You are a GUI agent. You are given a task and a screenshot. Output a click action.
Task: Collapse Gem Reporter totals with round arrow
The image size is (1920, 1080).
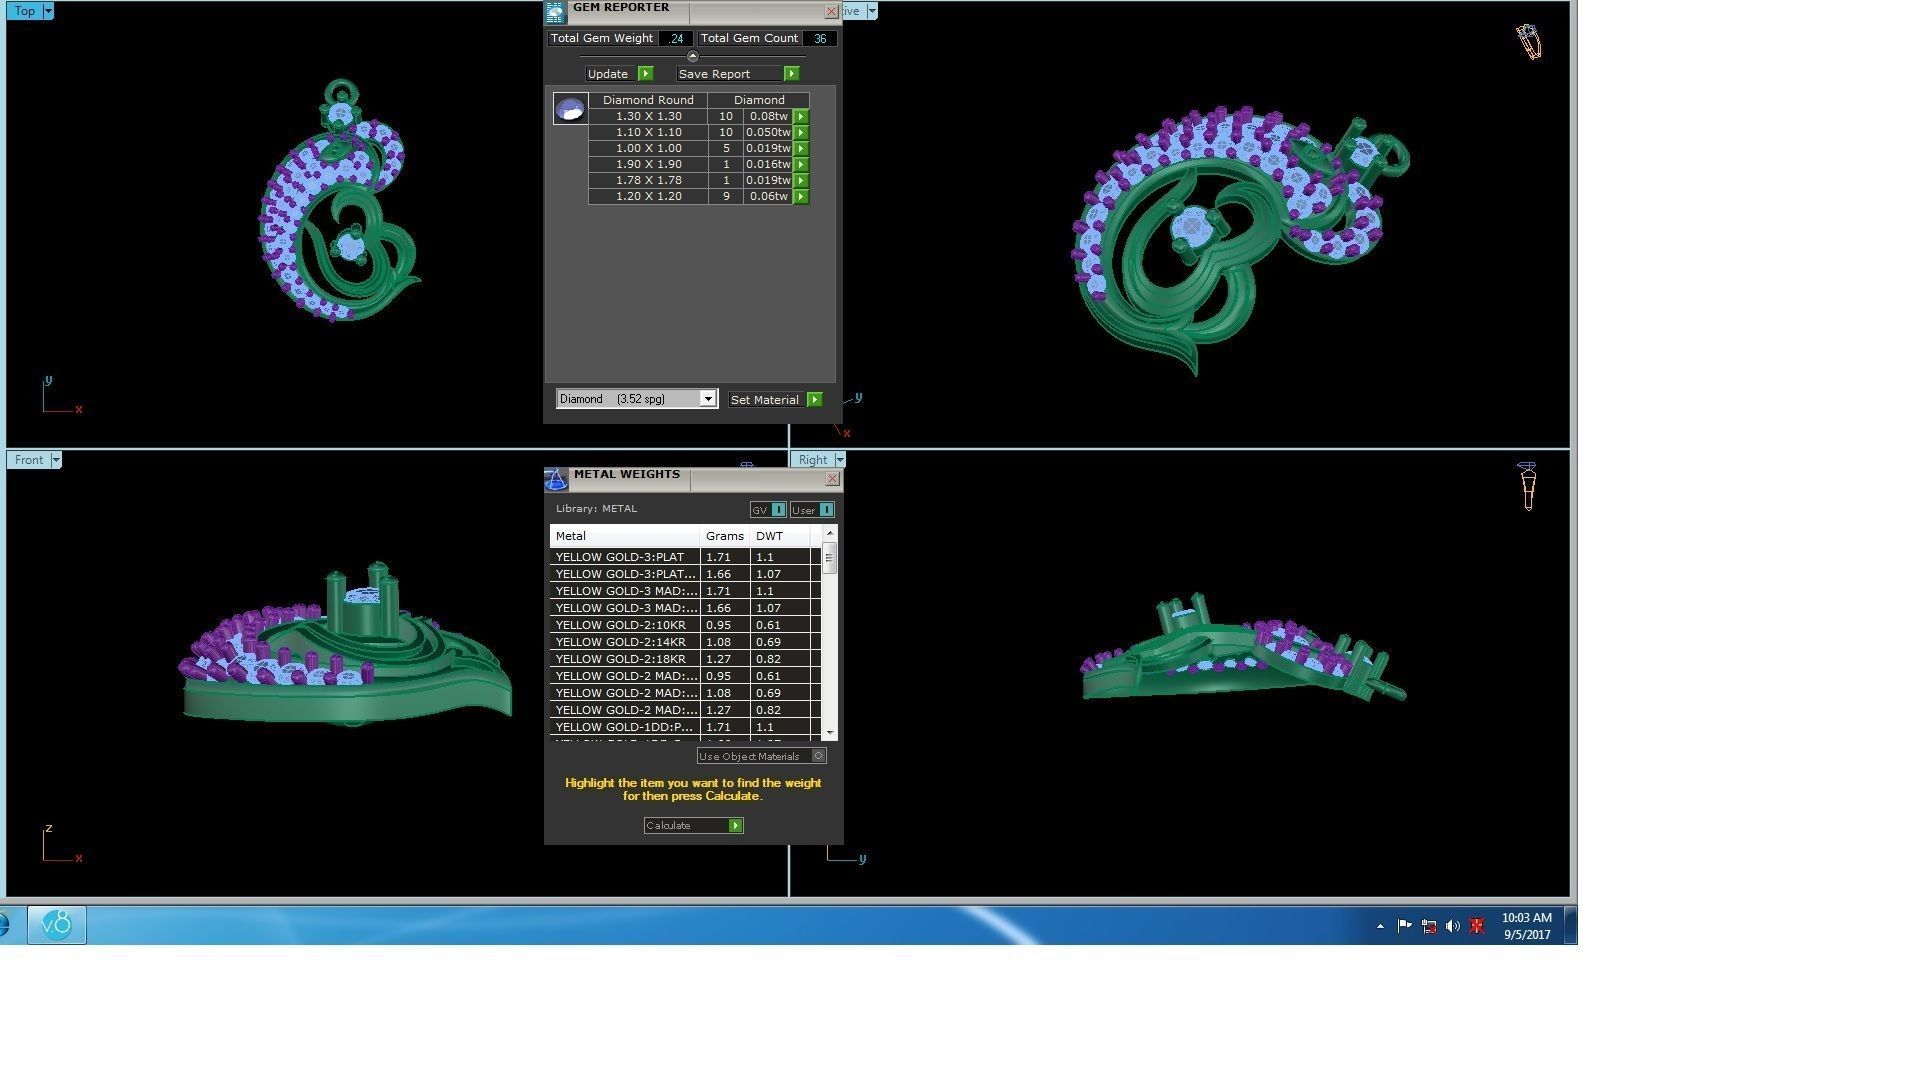[693, 56]
